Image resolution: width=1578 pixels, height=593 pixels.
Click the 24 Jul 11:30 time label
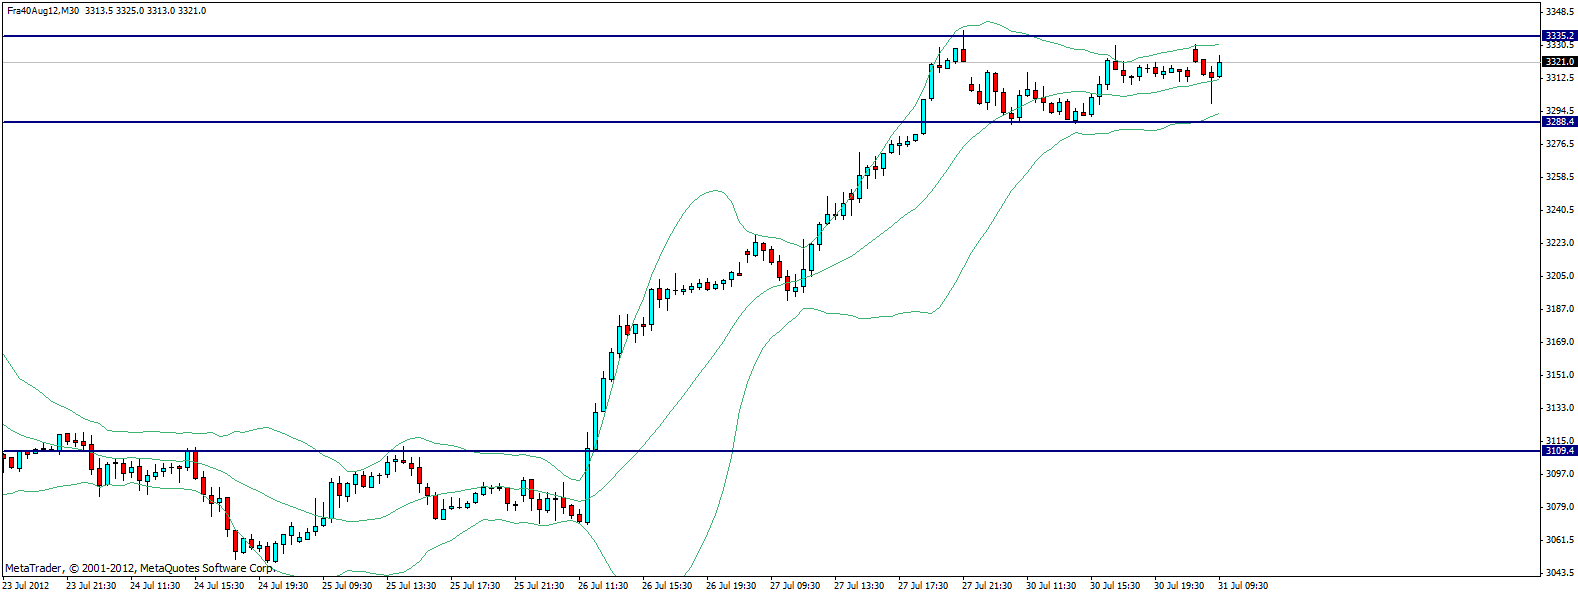[x=155, y=586]
